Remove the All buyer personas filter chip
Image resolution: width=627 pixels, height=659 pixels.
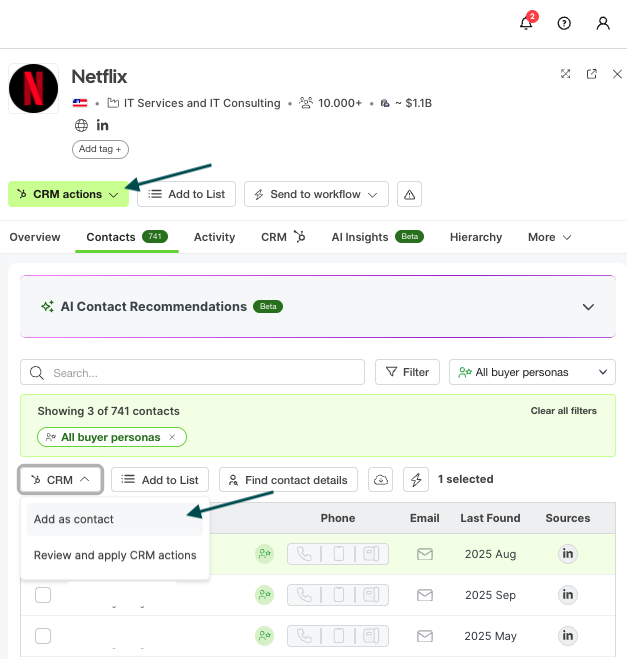[172, 437]
